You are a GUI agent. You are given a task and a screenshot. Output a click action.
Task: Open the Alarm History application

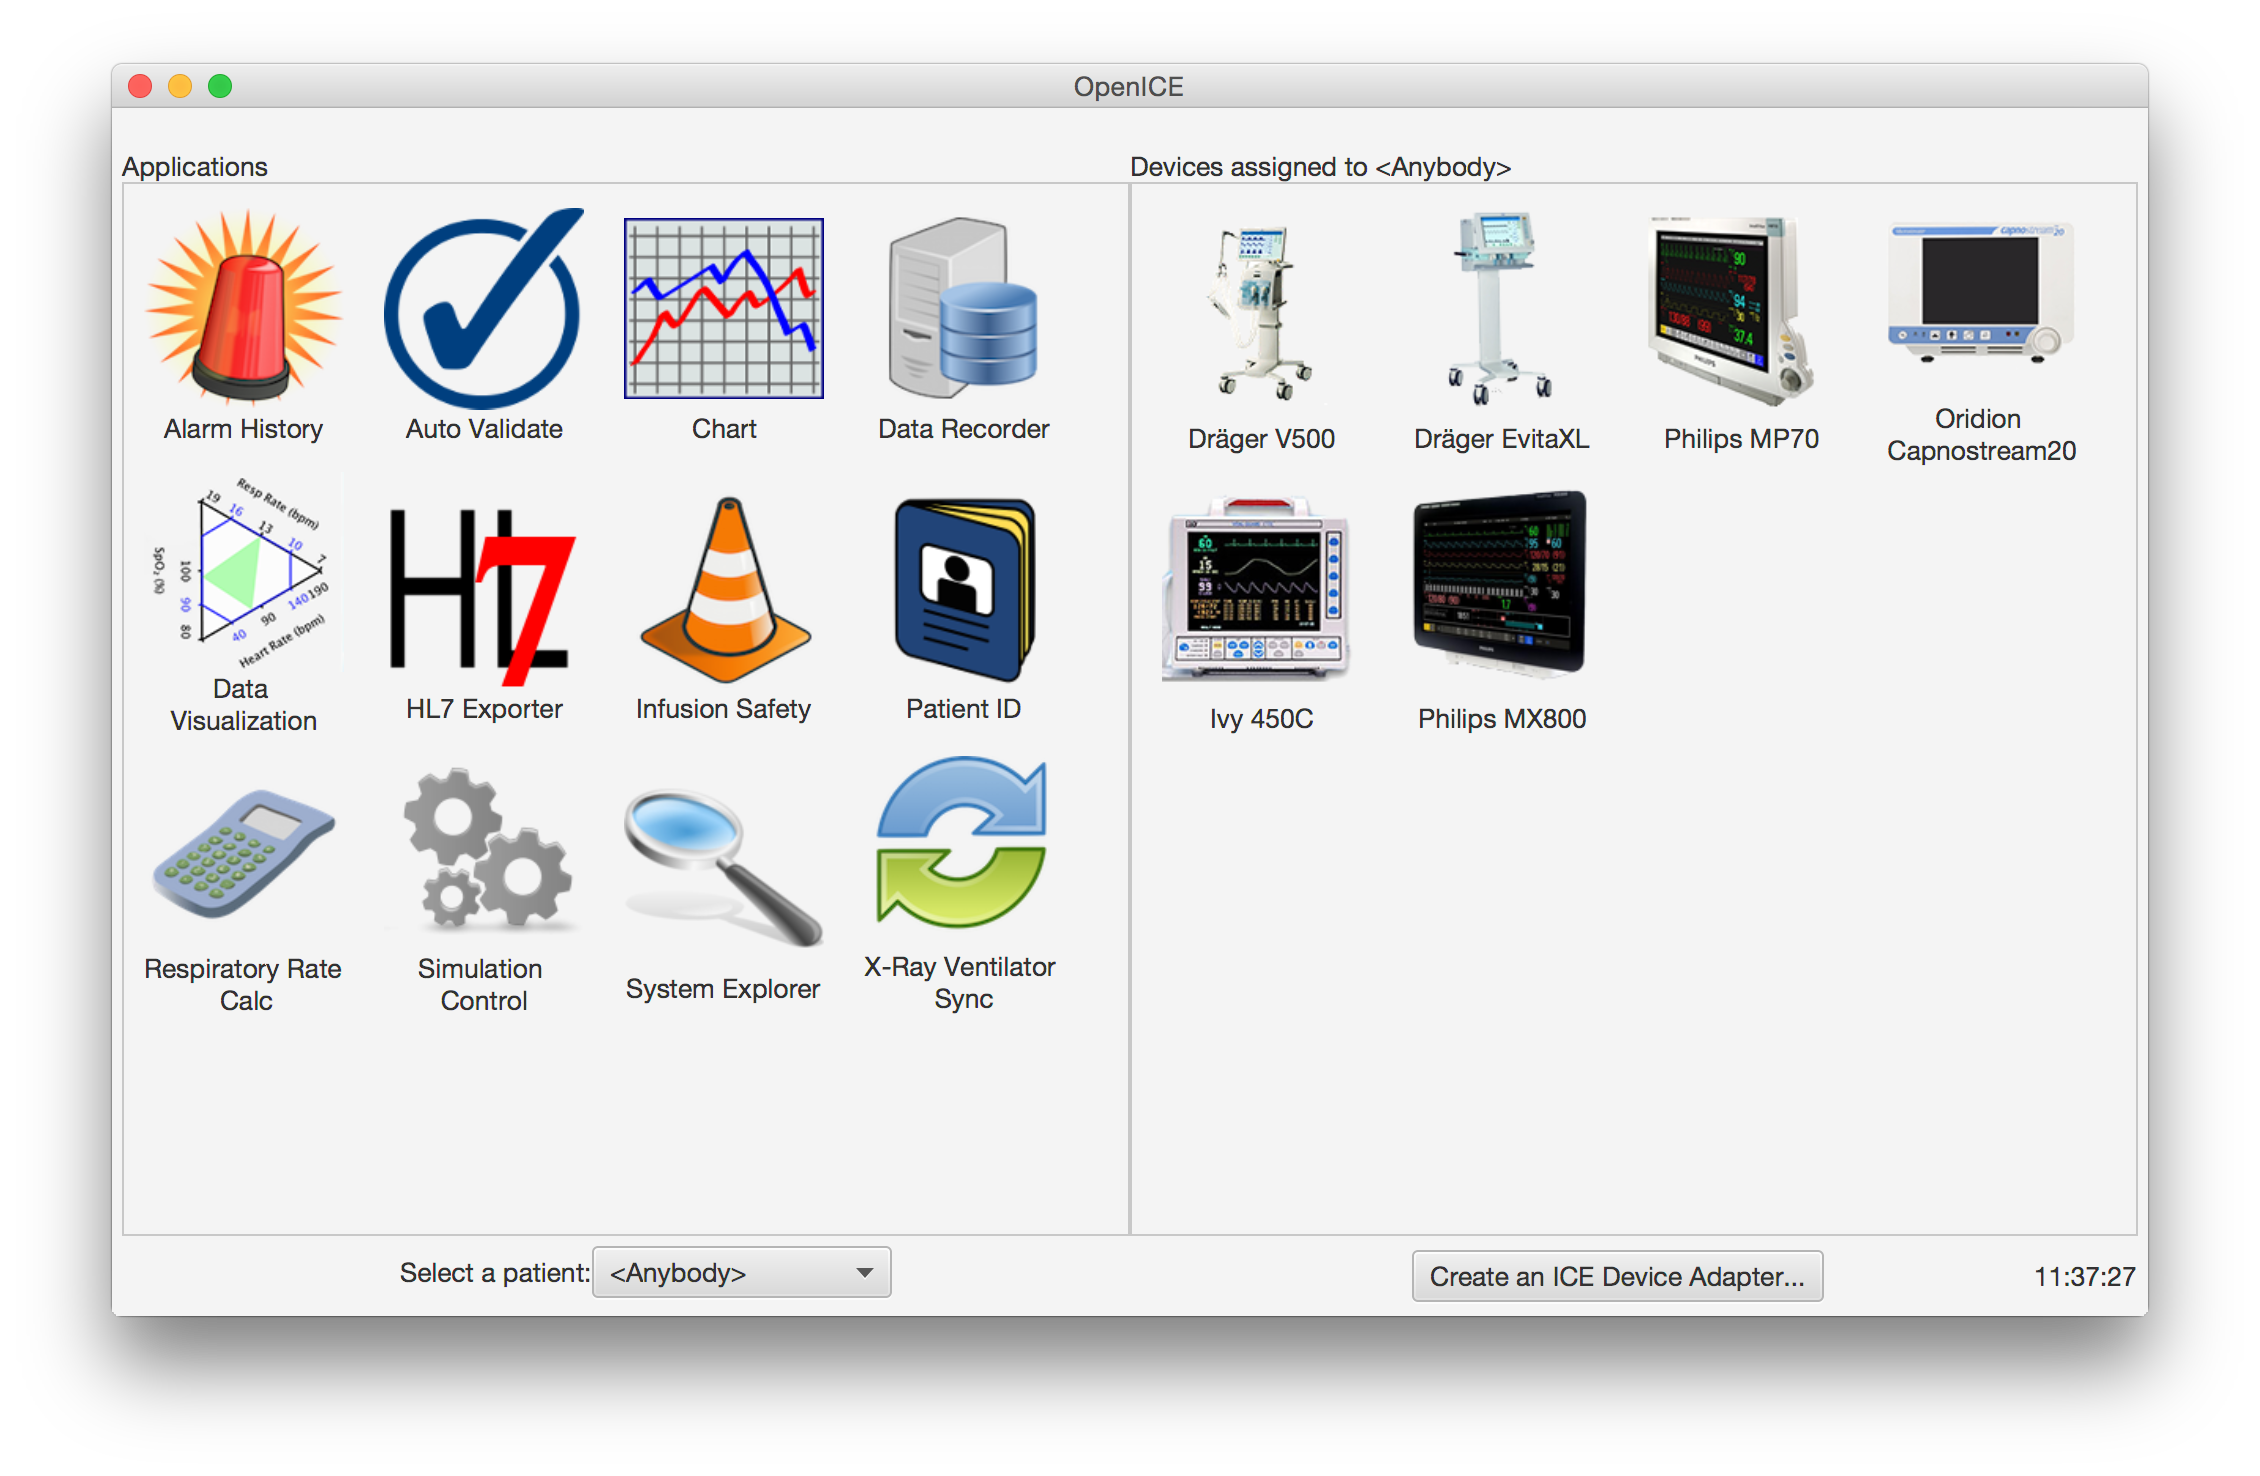pos(243,307)
